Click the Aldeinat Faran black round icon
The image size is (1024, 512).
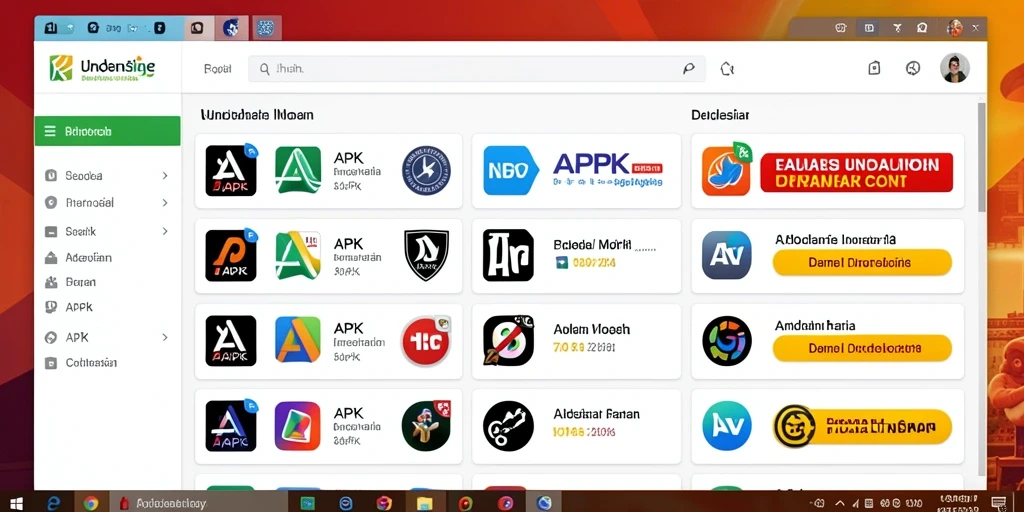tap(508, 426)
